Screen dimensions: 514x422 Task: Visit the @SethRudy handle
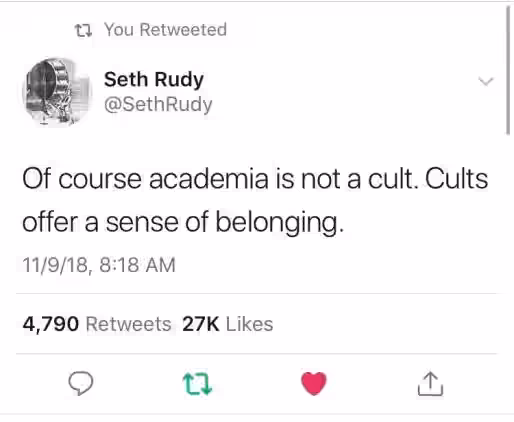click(x=158, y=105)
